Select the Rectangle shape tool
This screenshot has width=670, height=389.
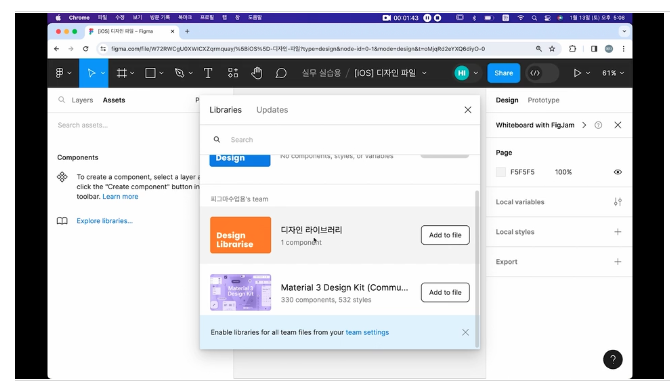[x=150, y=73]
